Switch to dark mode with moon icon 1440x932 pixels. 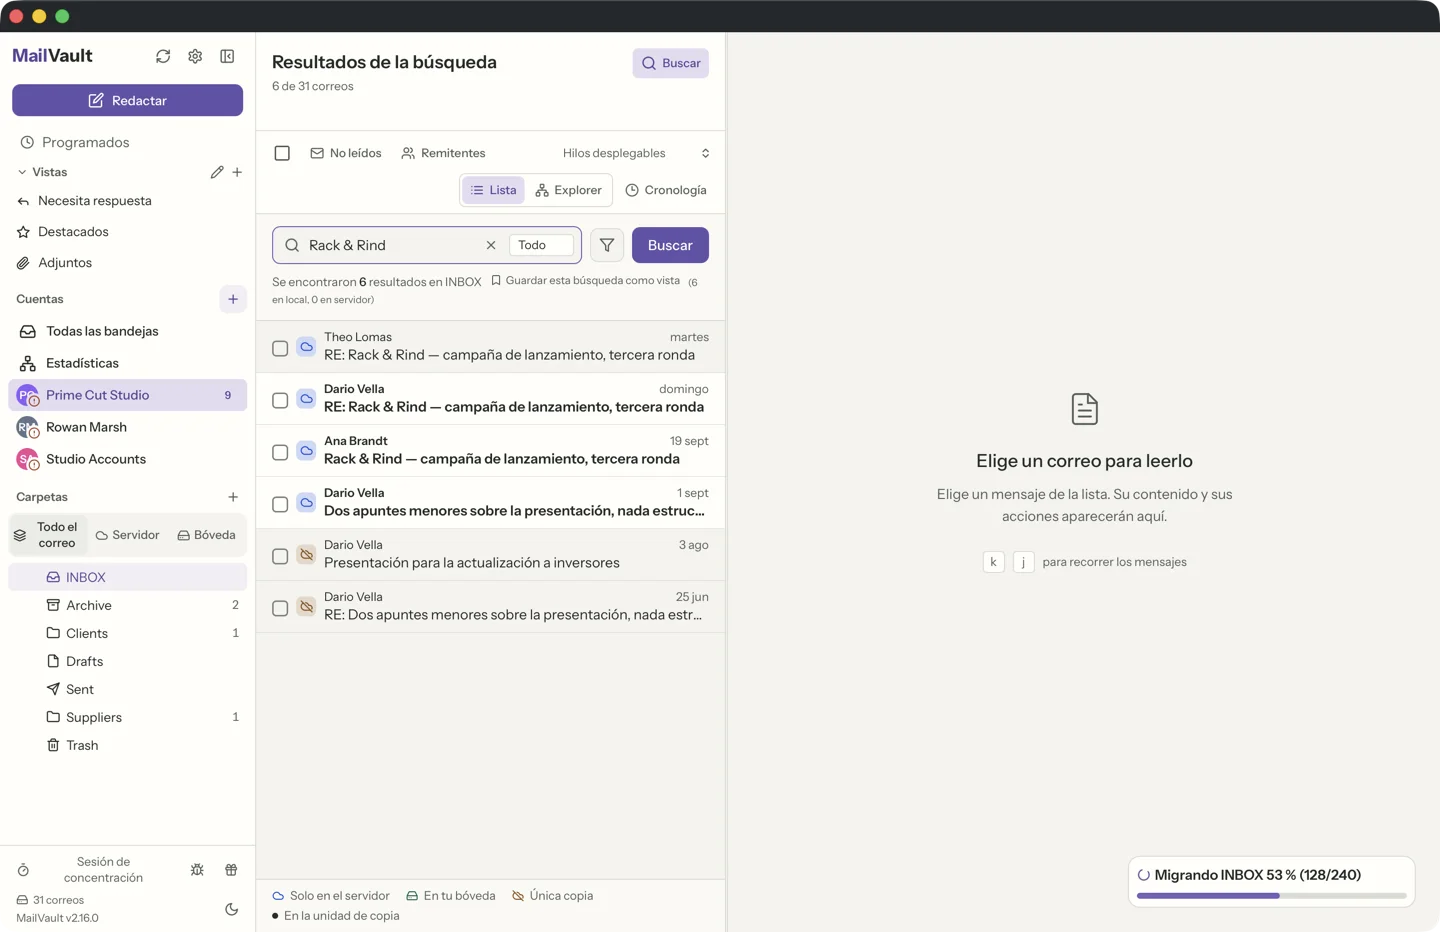click(x=231, y=909)
